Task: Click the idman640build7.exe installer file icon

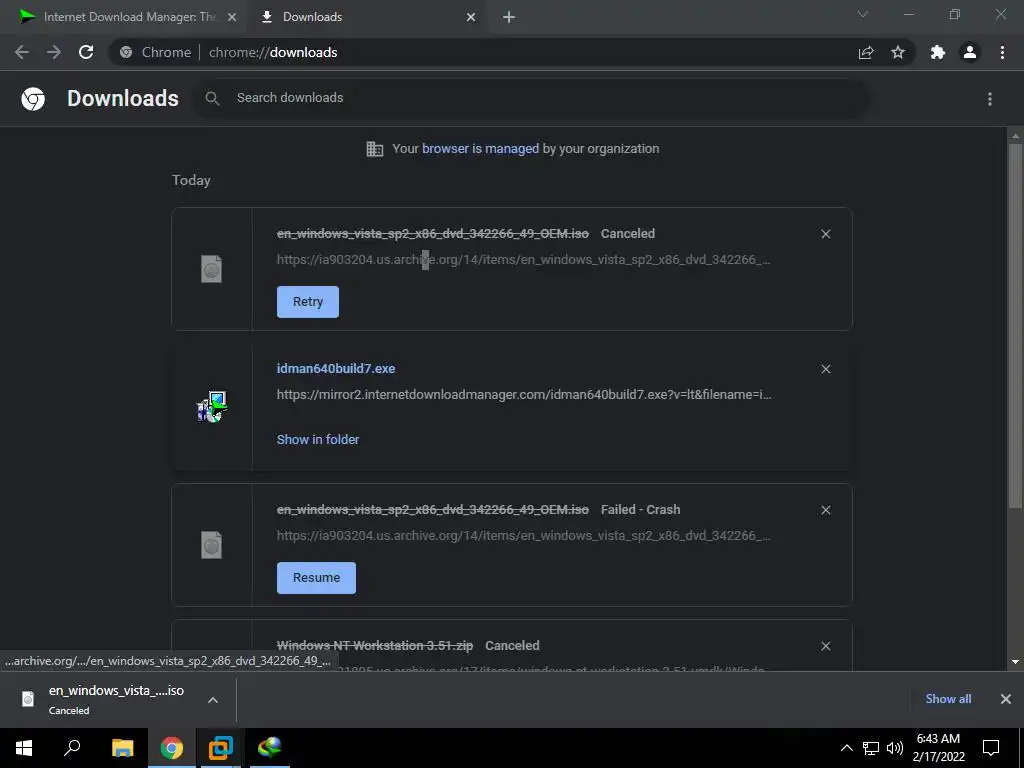Action: pos(212,406)
